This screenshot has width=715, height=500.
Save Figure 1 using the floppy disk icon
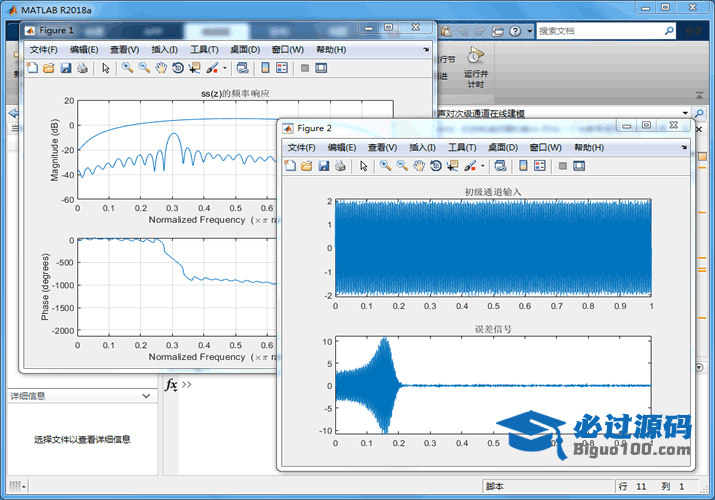pos(66,68)
